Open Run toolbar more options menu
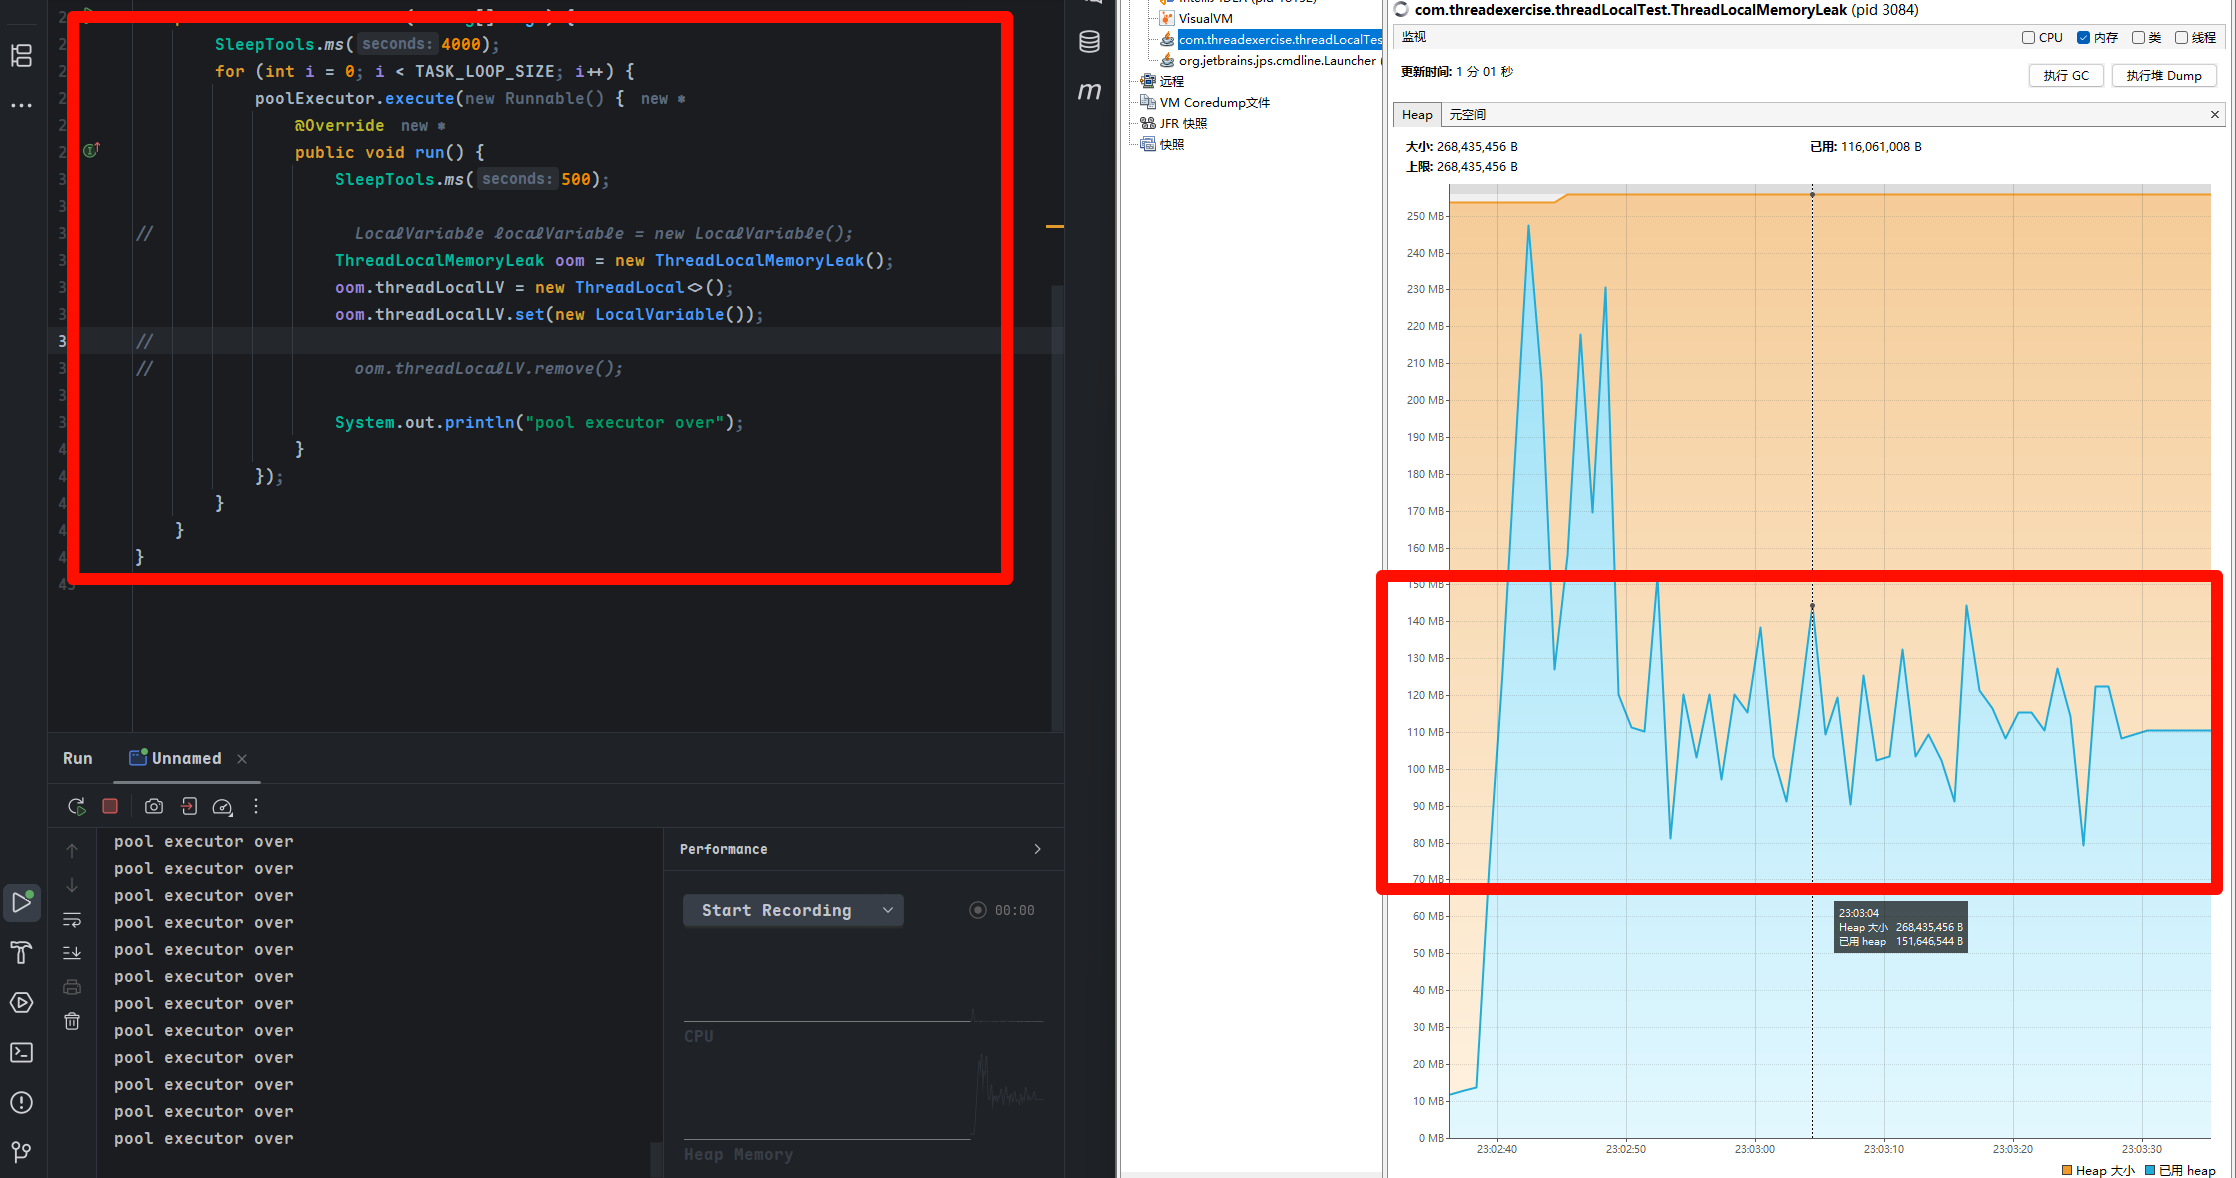Screen dimensions: 2236x1178 click(256, 806)
